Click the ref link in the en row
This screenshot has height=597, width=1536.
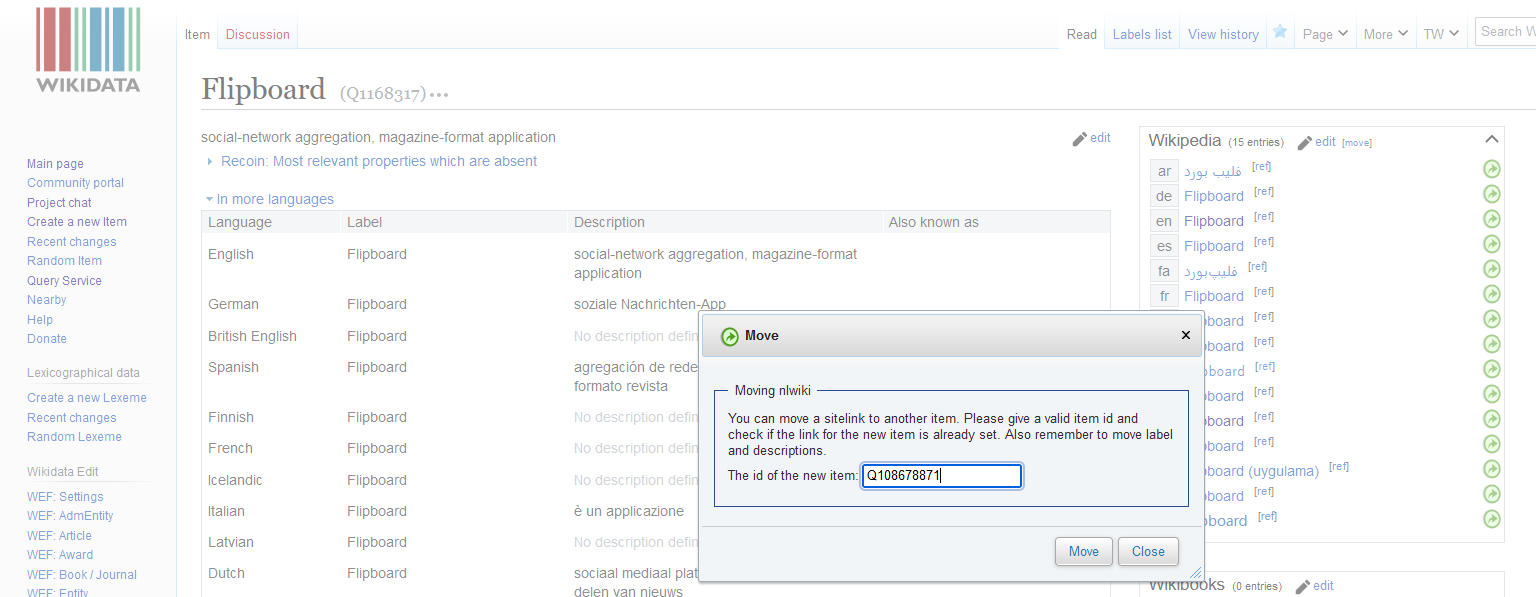click(x=1264, y=217)
